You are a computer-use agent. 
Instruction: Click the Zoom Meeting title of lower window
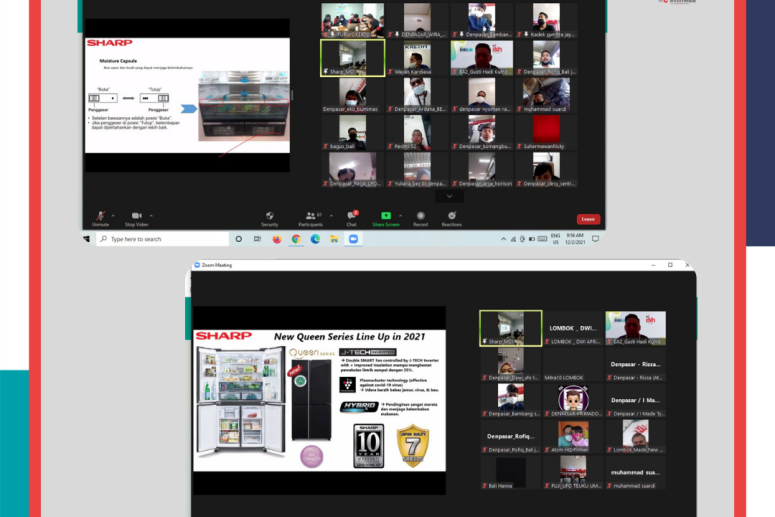click(x=216, y=265)
